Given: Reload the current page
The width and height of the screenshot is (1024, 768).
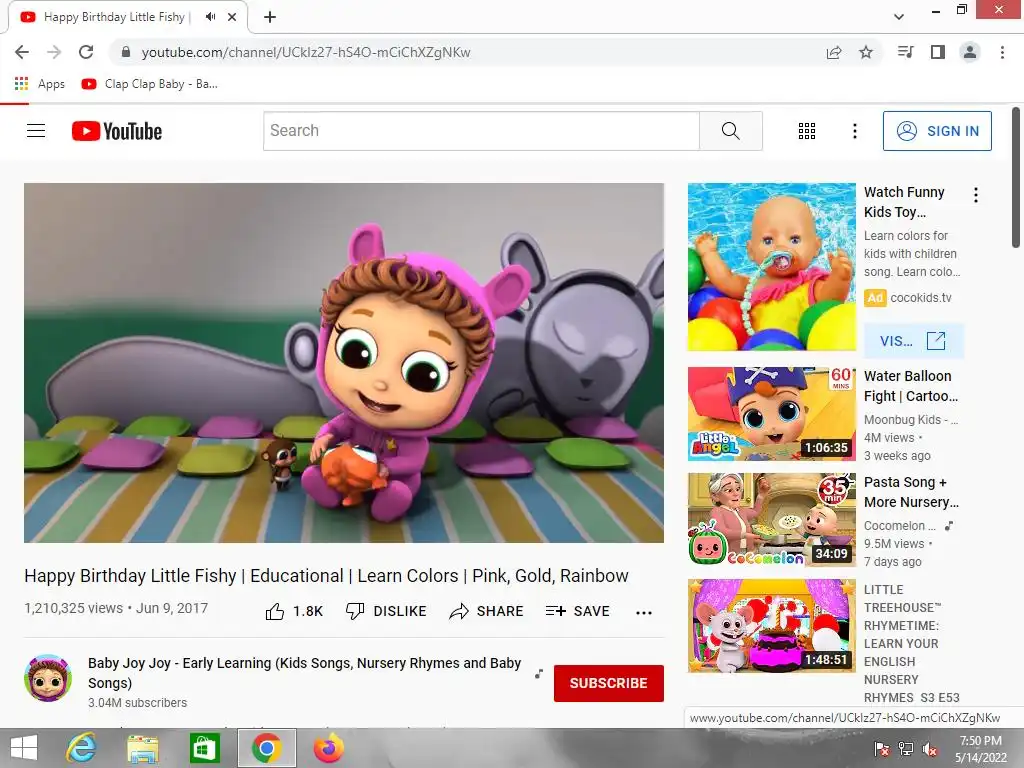Looking at the screenshot, I should click(86, 52).
